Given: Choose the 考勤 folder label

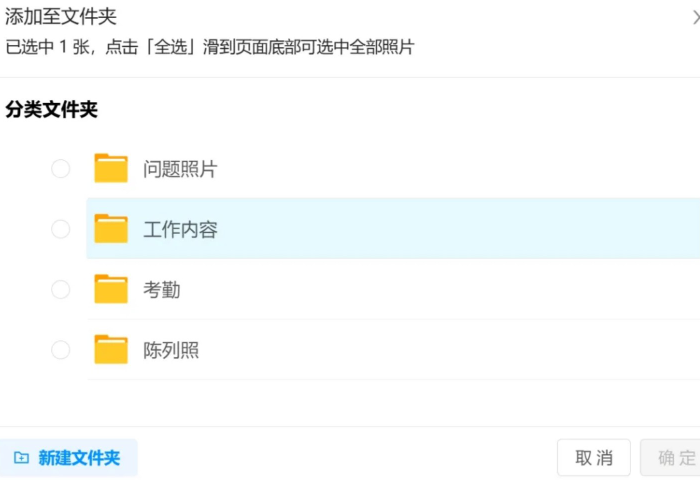Looking at the screenshot, I should (x=162, y=290).
